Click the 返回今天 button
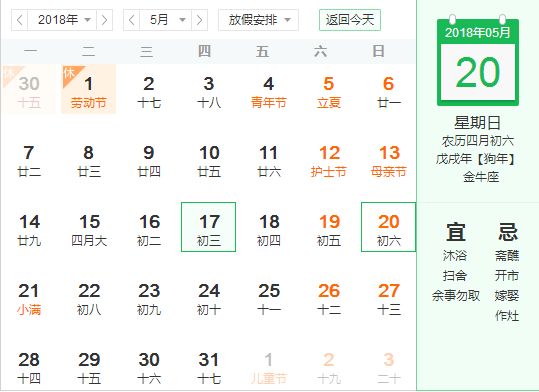The image size is (539, 392). [350, 20]
